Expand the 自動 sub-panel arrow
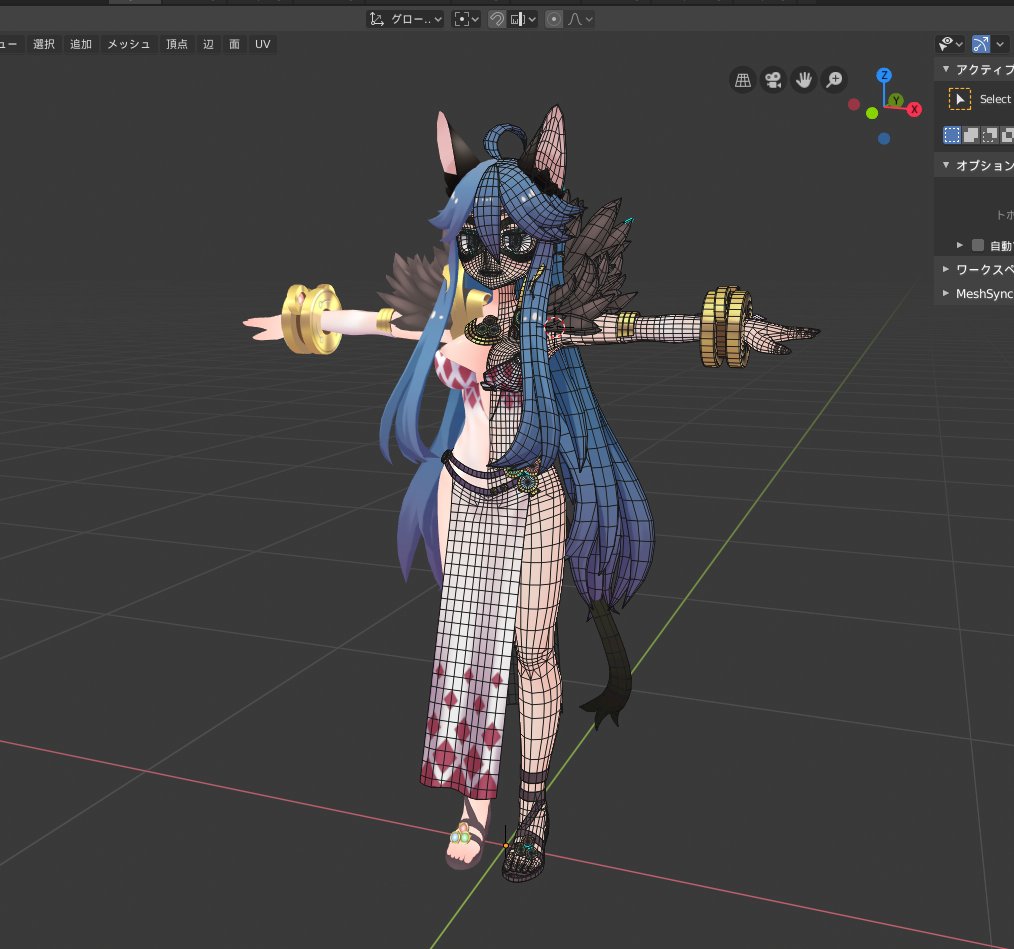1014x949 pixels. pos(960,245)
